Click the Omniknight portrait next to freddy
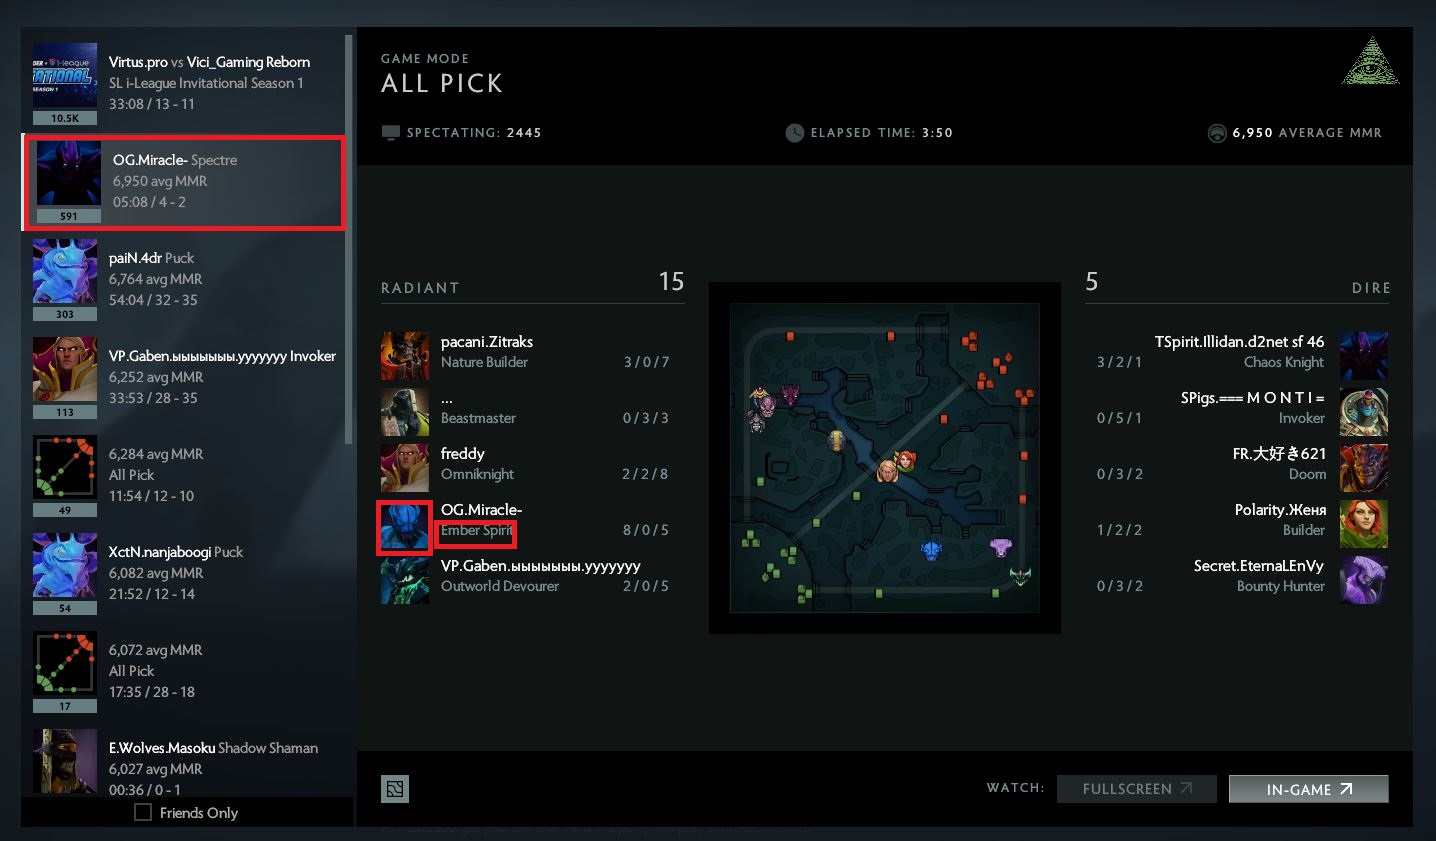This screenshot has width=1436, height=841. coord(405,468)
